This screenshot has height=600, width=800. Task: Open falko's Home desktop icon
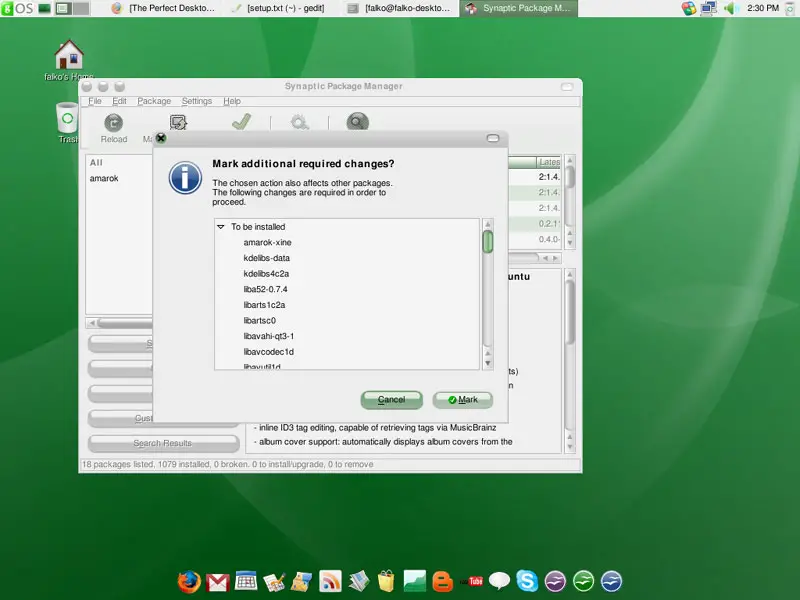69,55
